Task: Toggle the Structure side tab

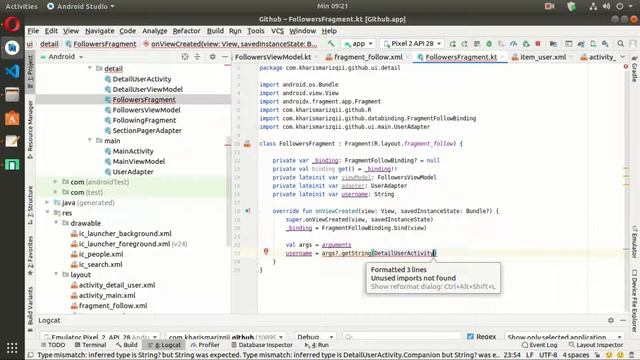Action: click(x=31, y=205)
